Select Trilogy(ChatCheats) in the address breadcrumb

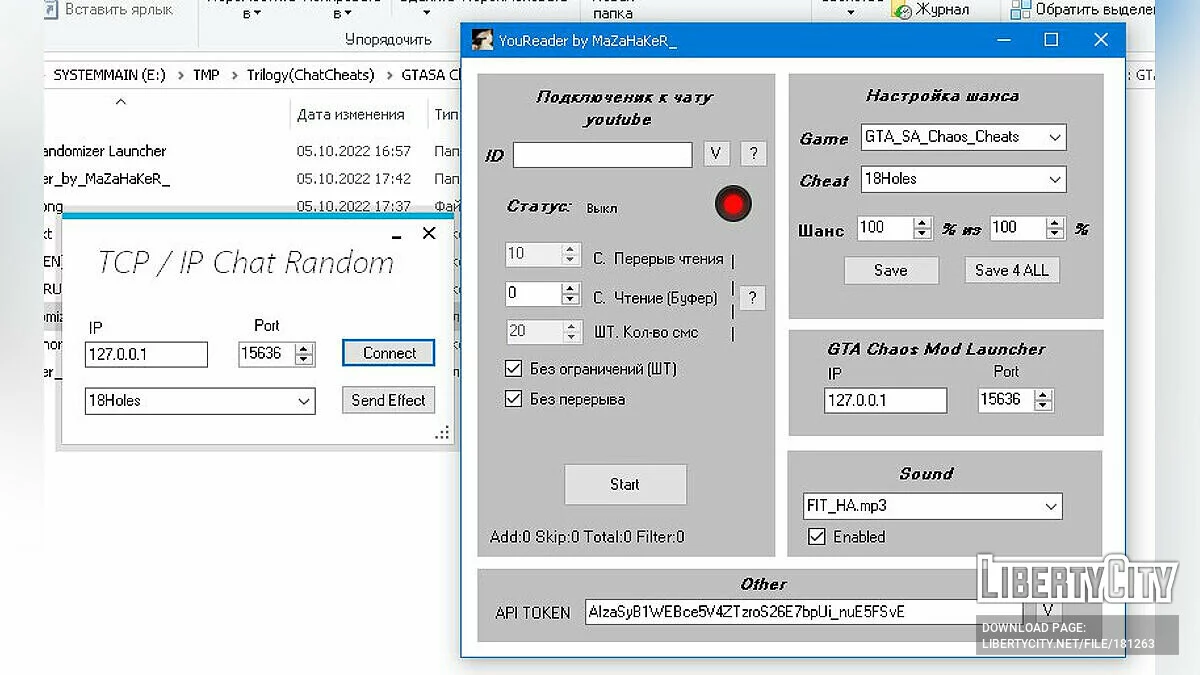pyautogui.click(x=310, y=75)
